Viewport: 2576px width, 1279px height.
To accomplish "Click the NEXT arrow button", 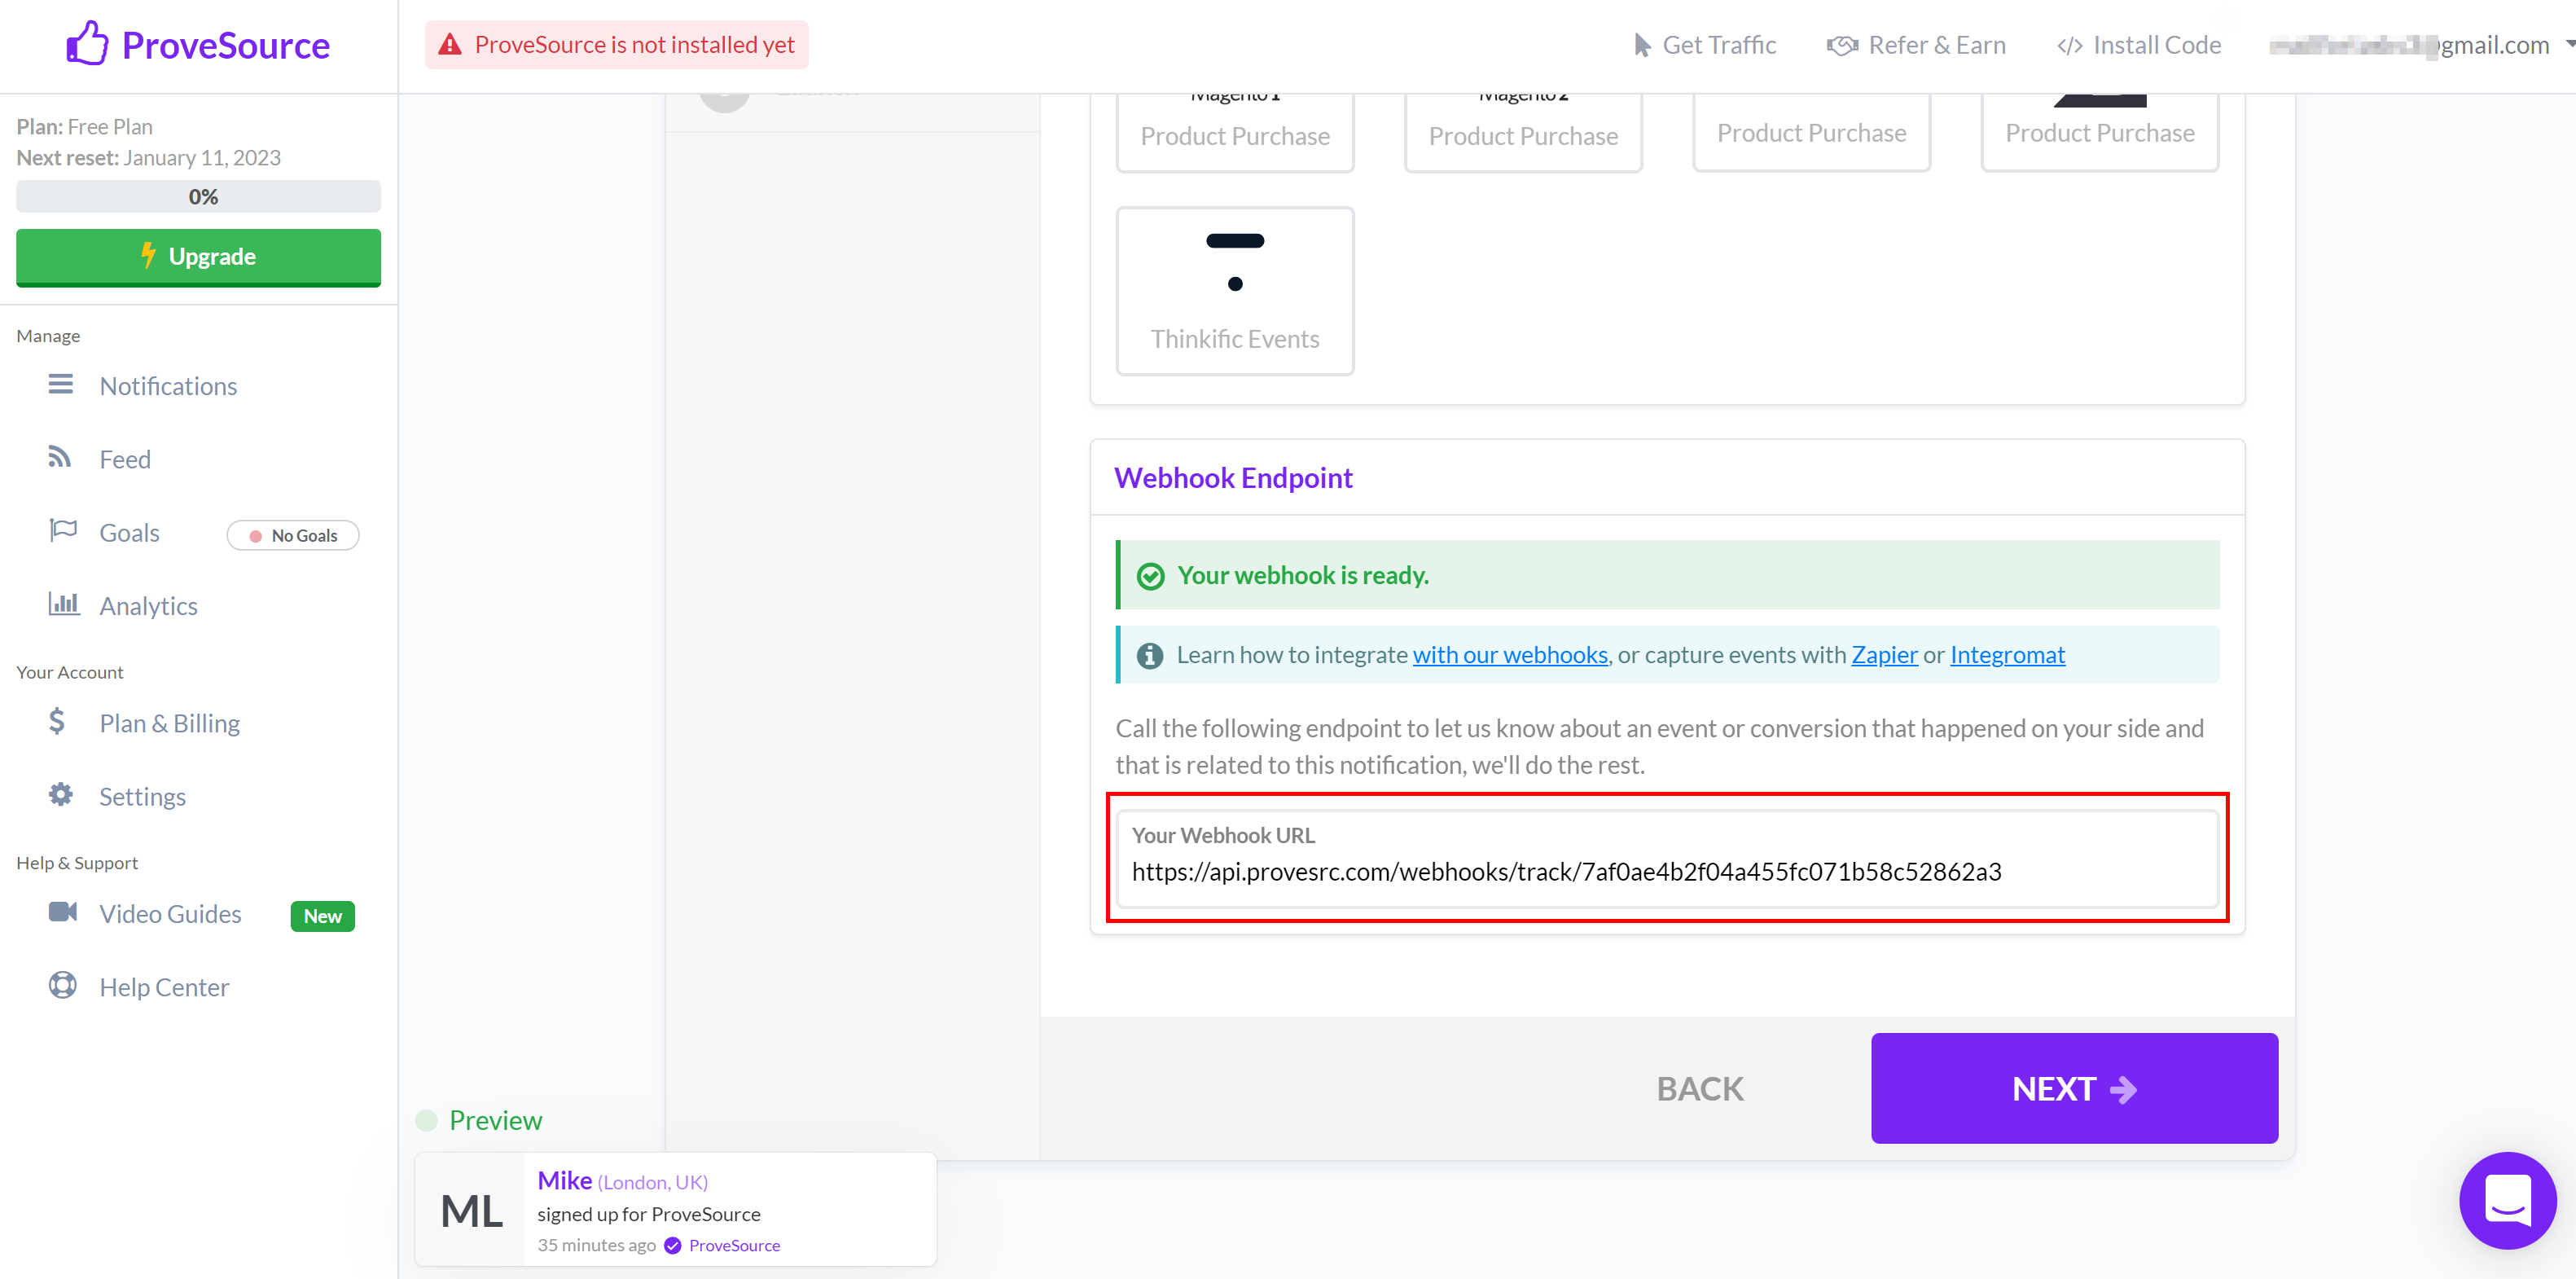I will tap(2074, 1088).
